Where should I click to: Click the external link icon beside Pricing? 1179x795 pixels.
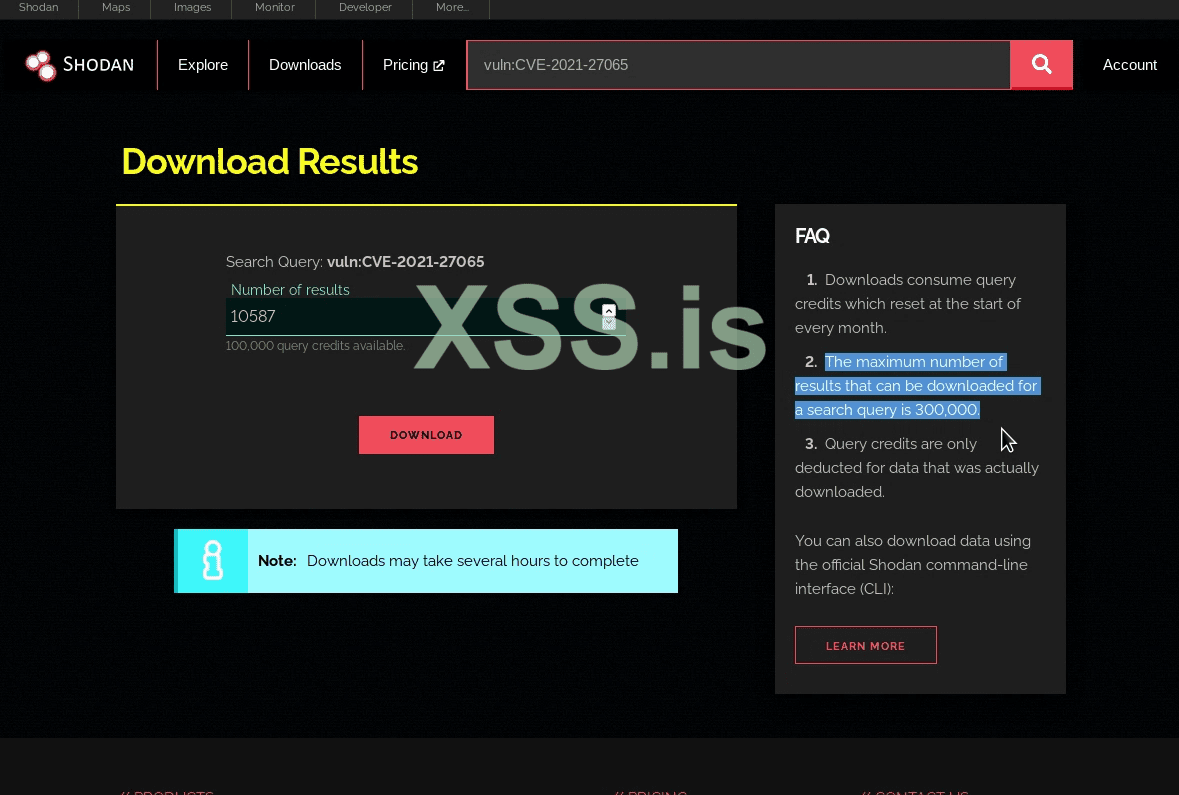coord(439,65)
